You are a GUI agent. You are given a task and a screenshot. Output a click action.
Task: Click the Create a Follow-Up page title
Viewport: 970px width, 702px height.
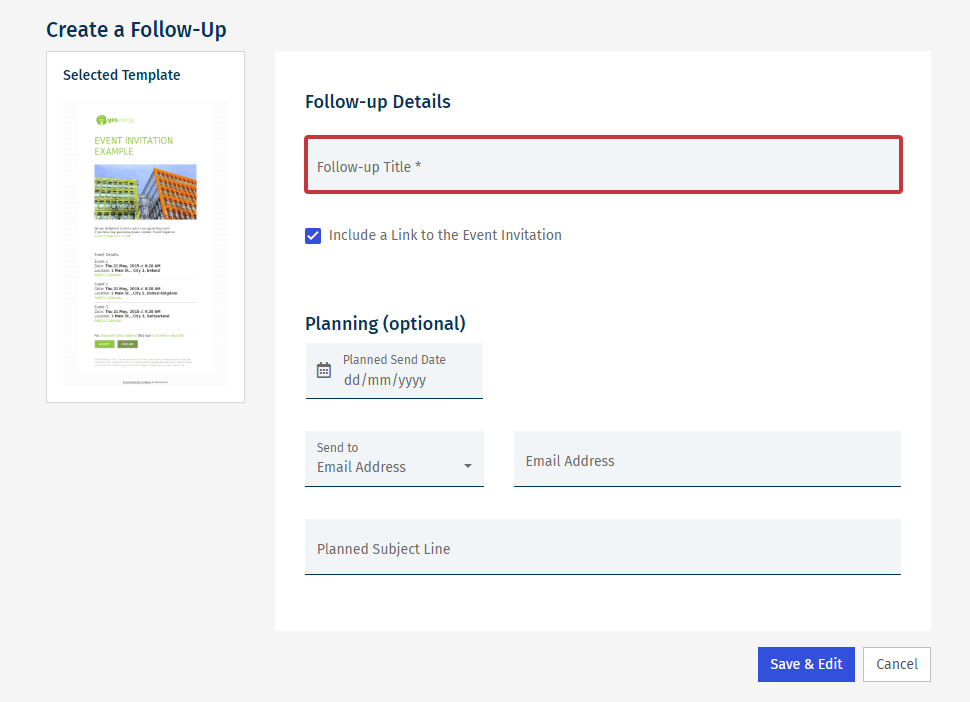click(x=136, y=30)
